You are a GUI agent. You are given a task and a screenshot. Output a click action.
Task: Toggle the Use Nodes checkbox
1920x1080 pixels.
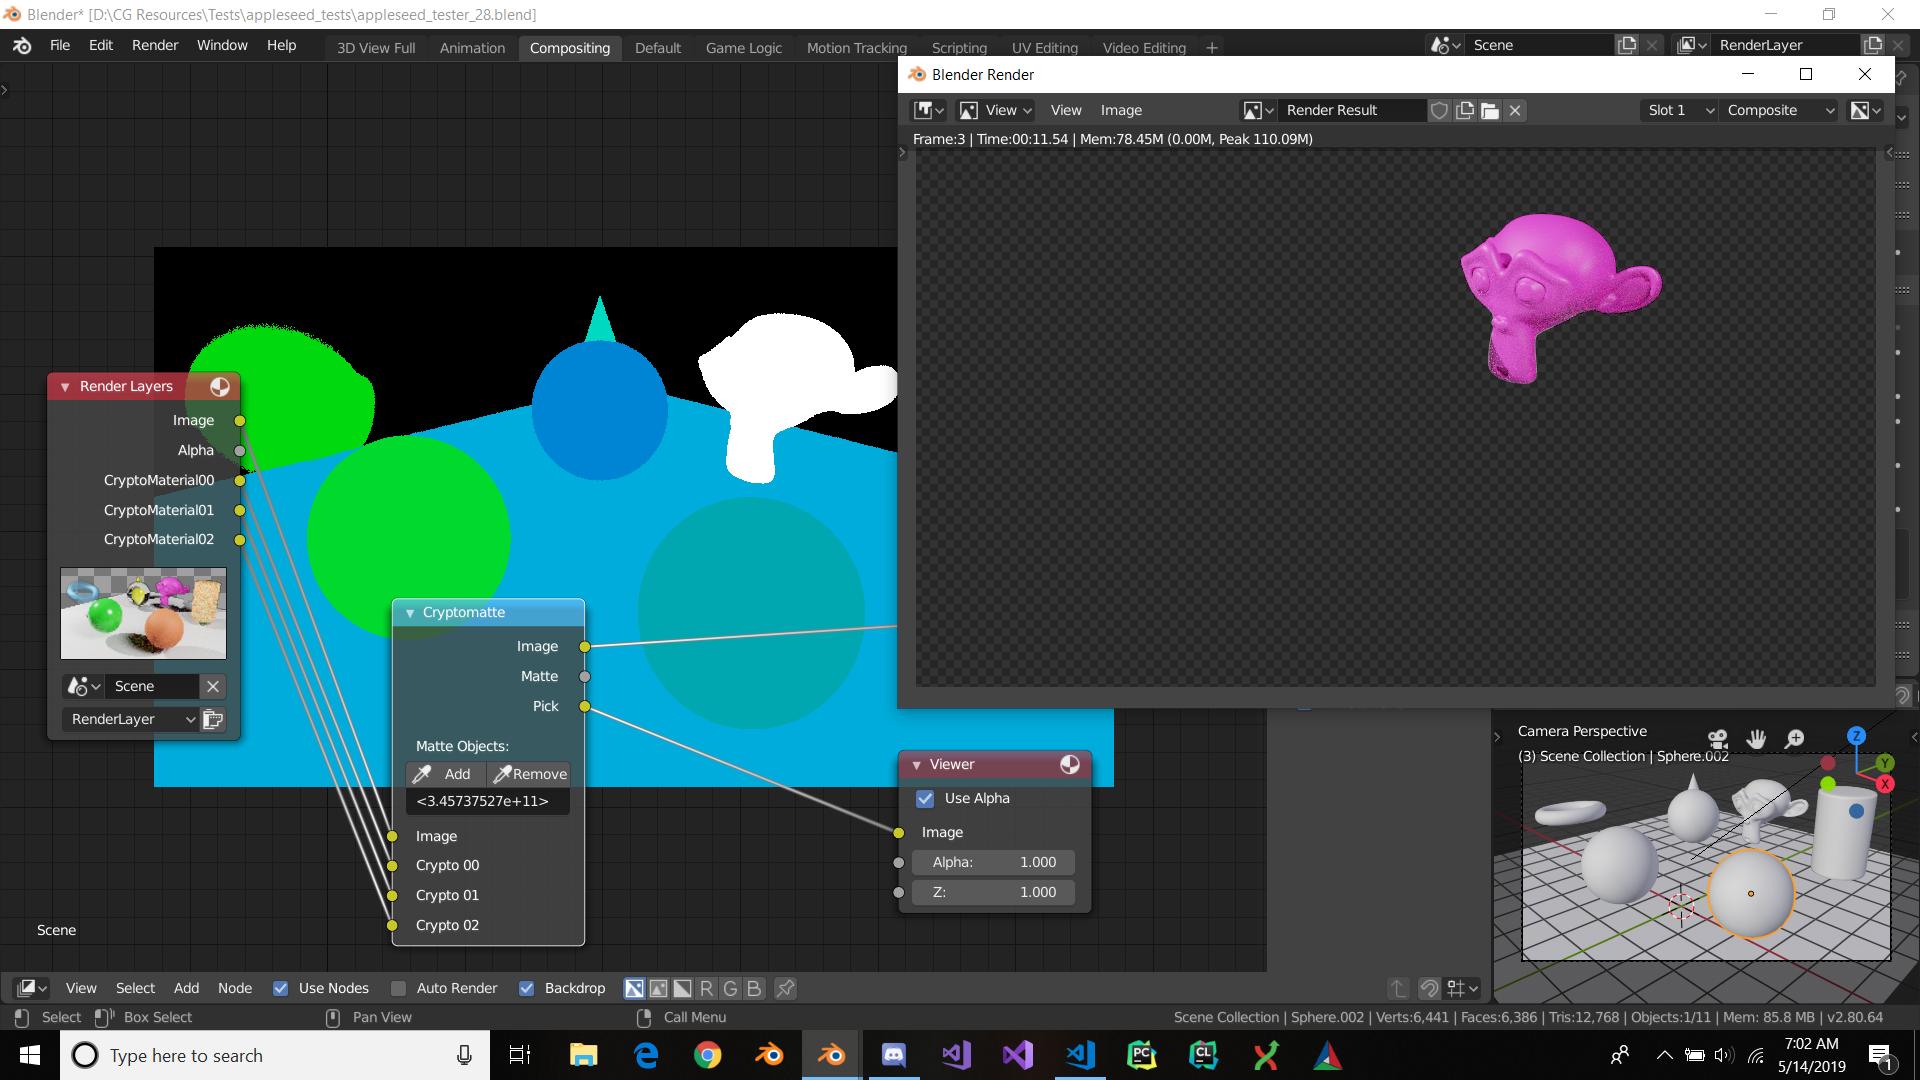(281, 988)
